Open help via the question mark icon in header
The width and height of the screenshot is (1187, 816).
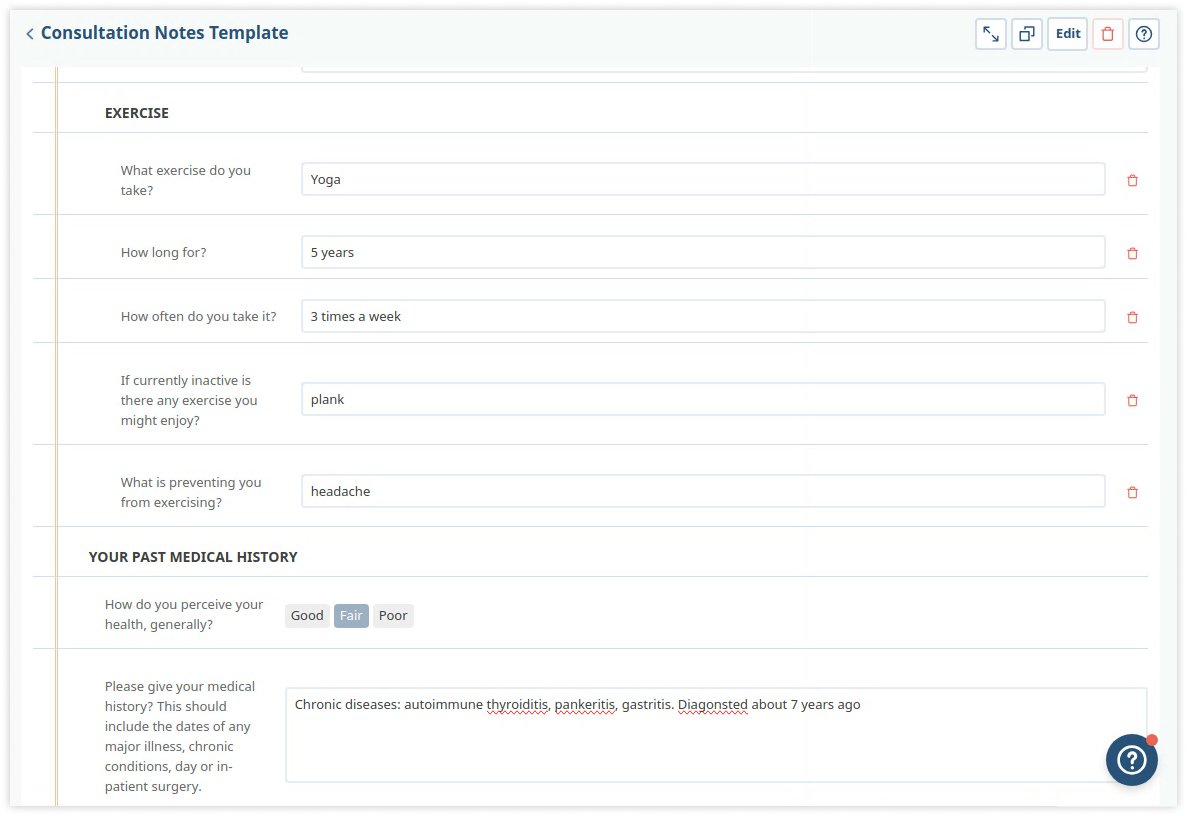[x=1143, y=33]
